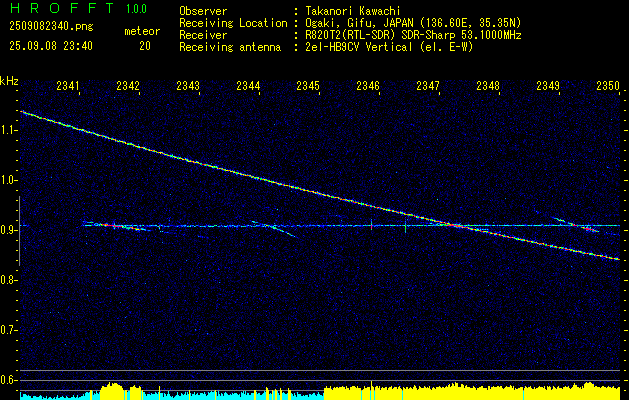Click the 2344 time axis label
The width and height of the screenshot is (629, 400).
[248, 85]
